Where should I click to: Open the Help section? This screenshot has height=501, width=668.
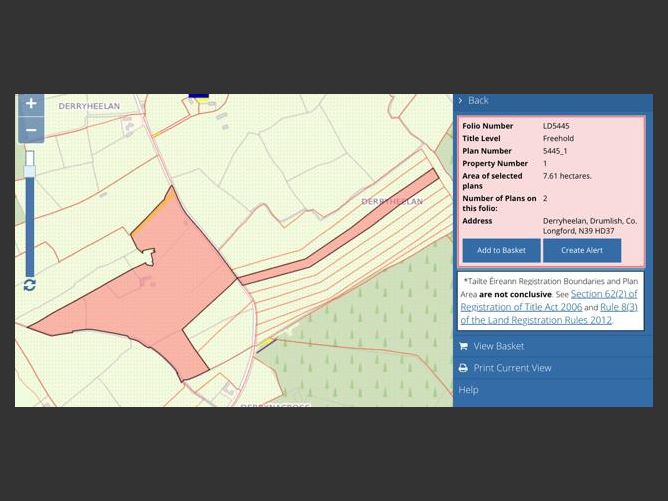[468, 389]
